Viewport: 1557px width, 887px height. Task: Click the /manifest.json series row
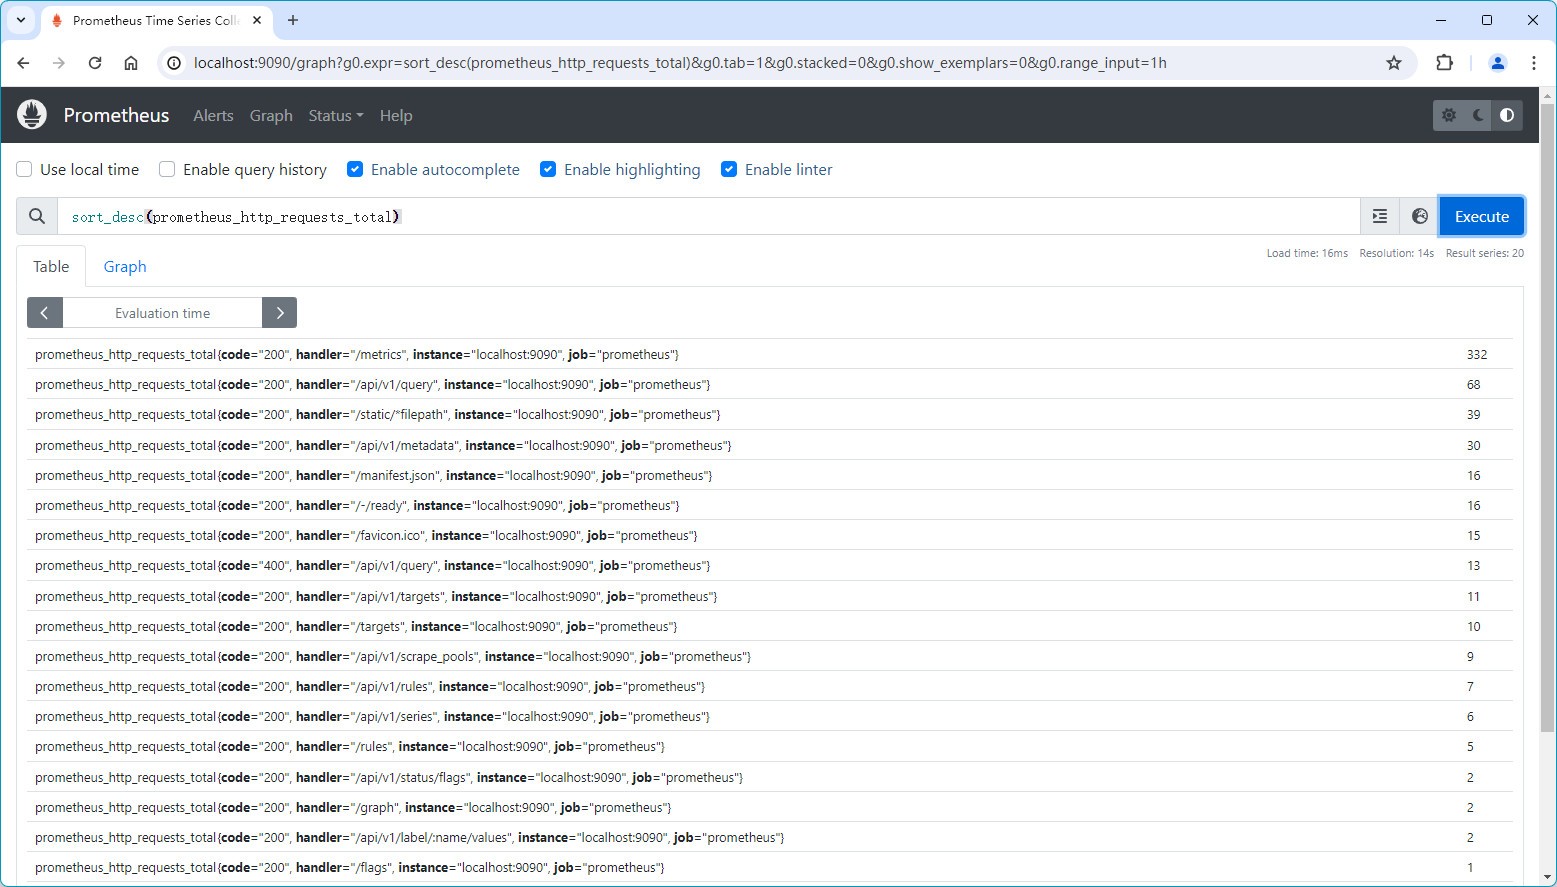(769, 475)
